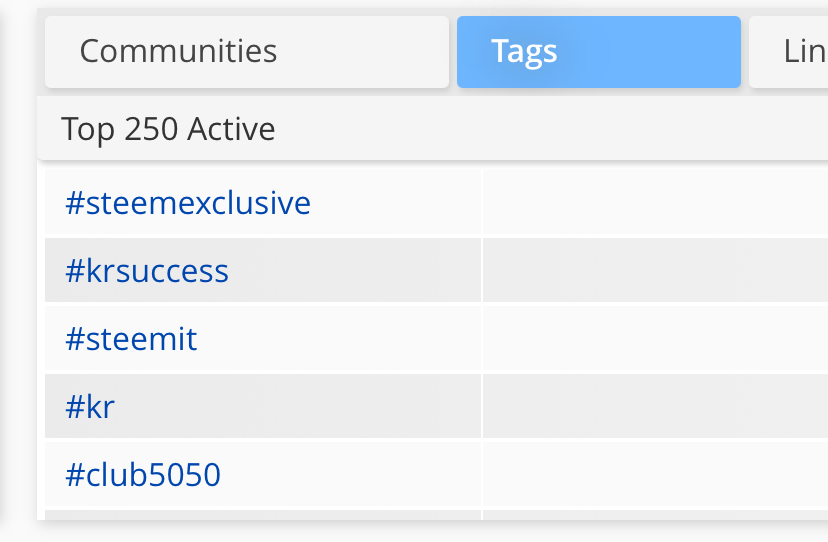Click the blank cell next to #krsuccess
Viewport: 828px width, 542px height.
[x=655, y=271]
